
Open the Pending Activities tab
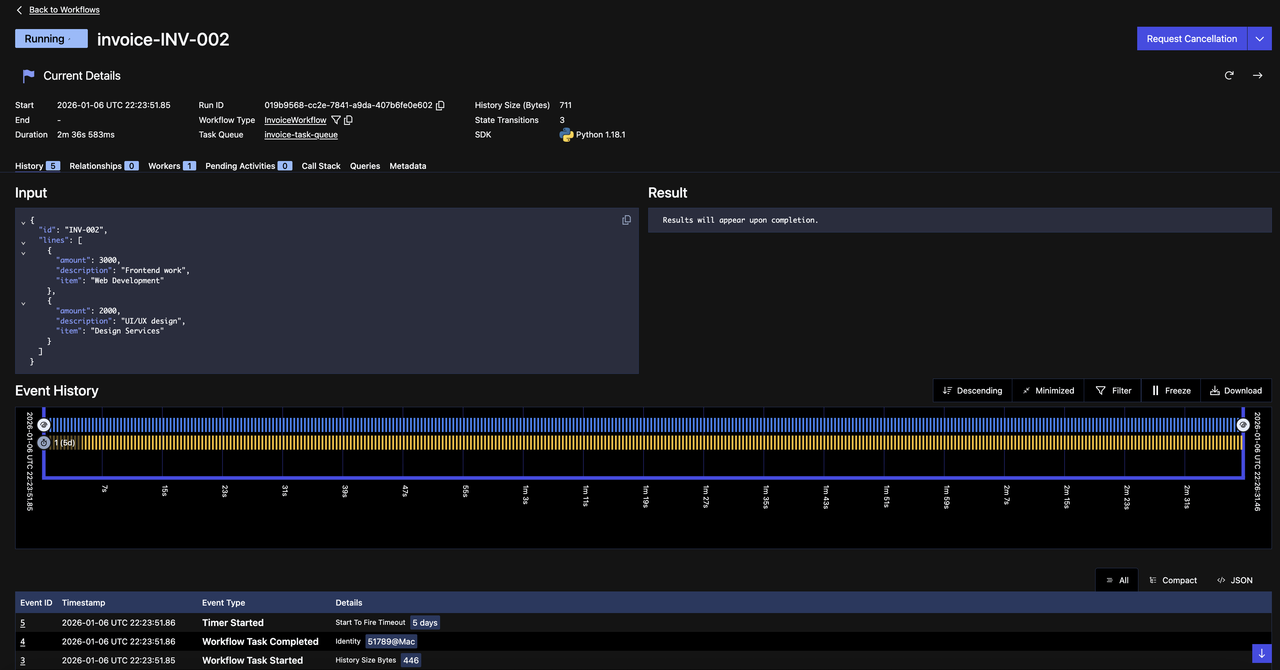coord(249,166)
